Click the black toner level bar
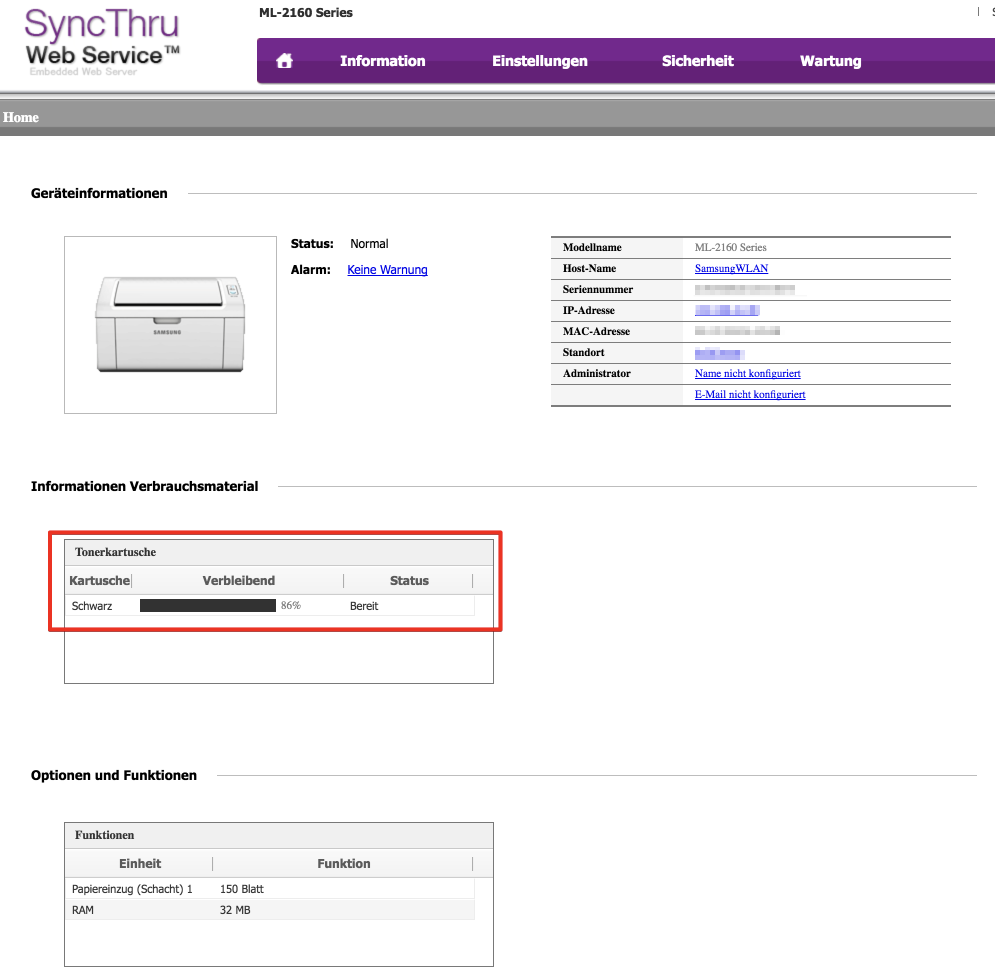Screen dimensions: 995x975 click(x=208, y=606)
